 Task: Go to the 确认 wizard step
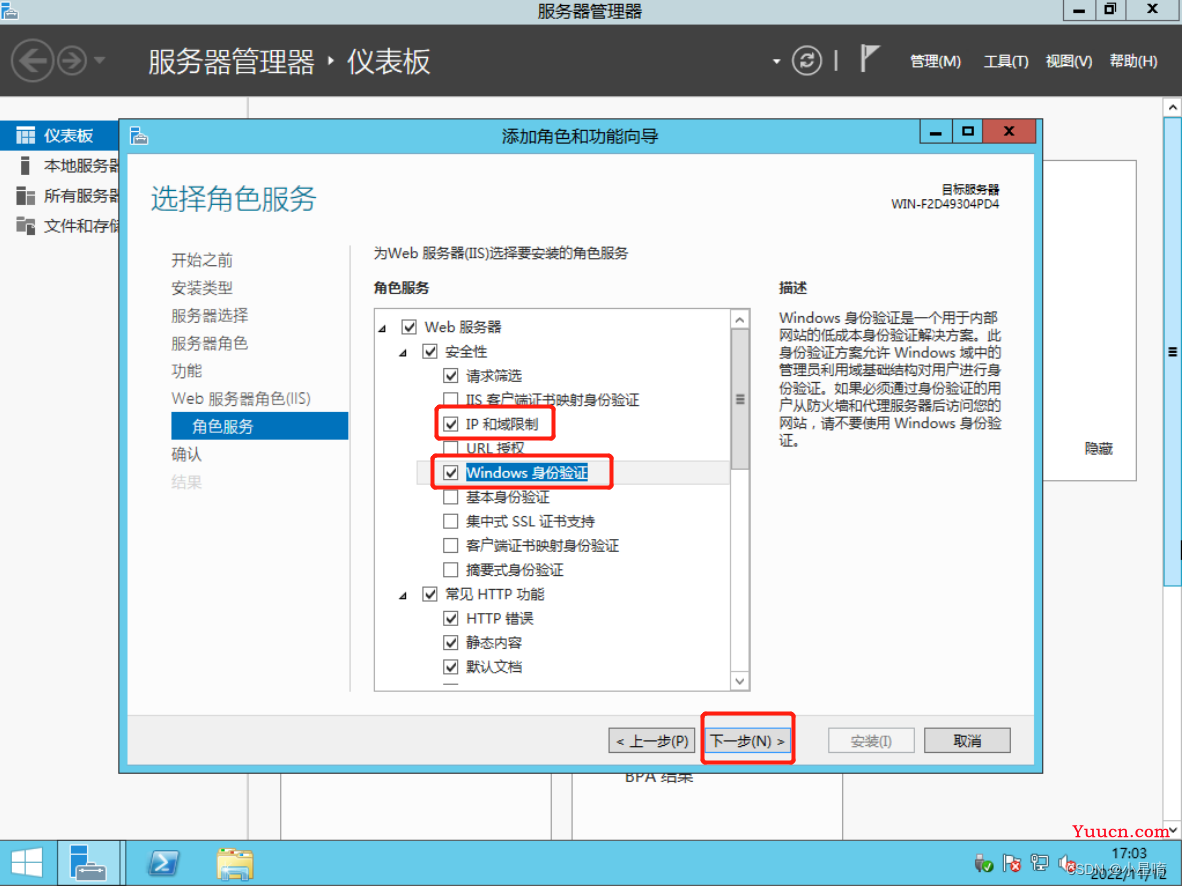click(x=187, y=454)
